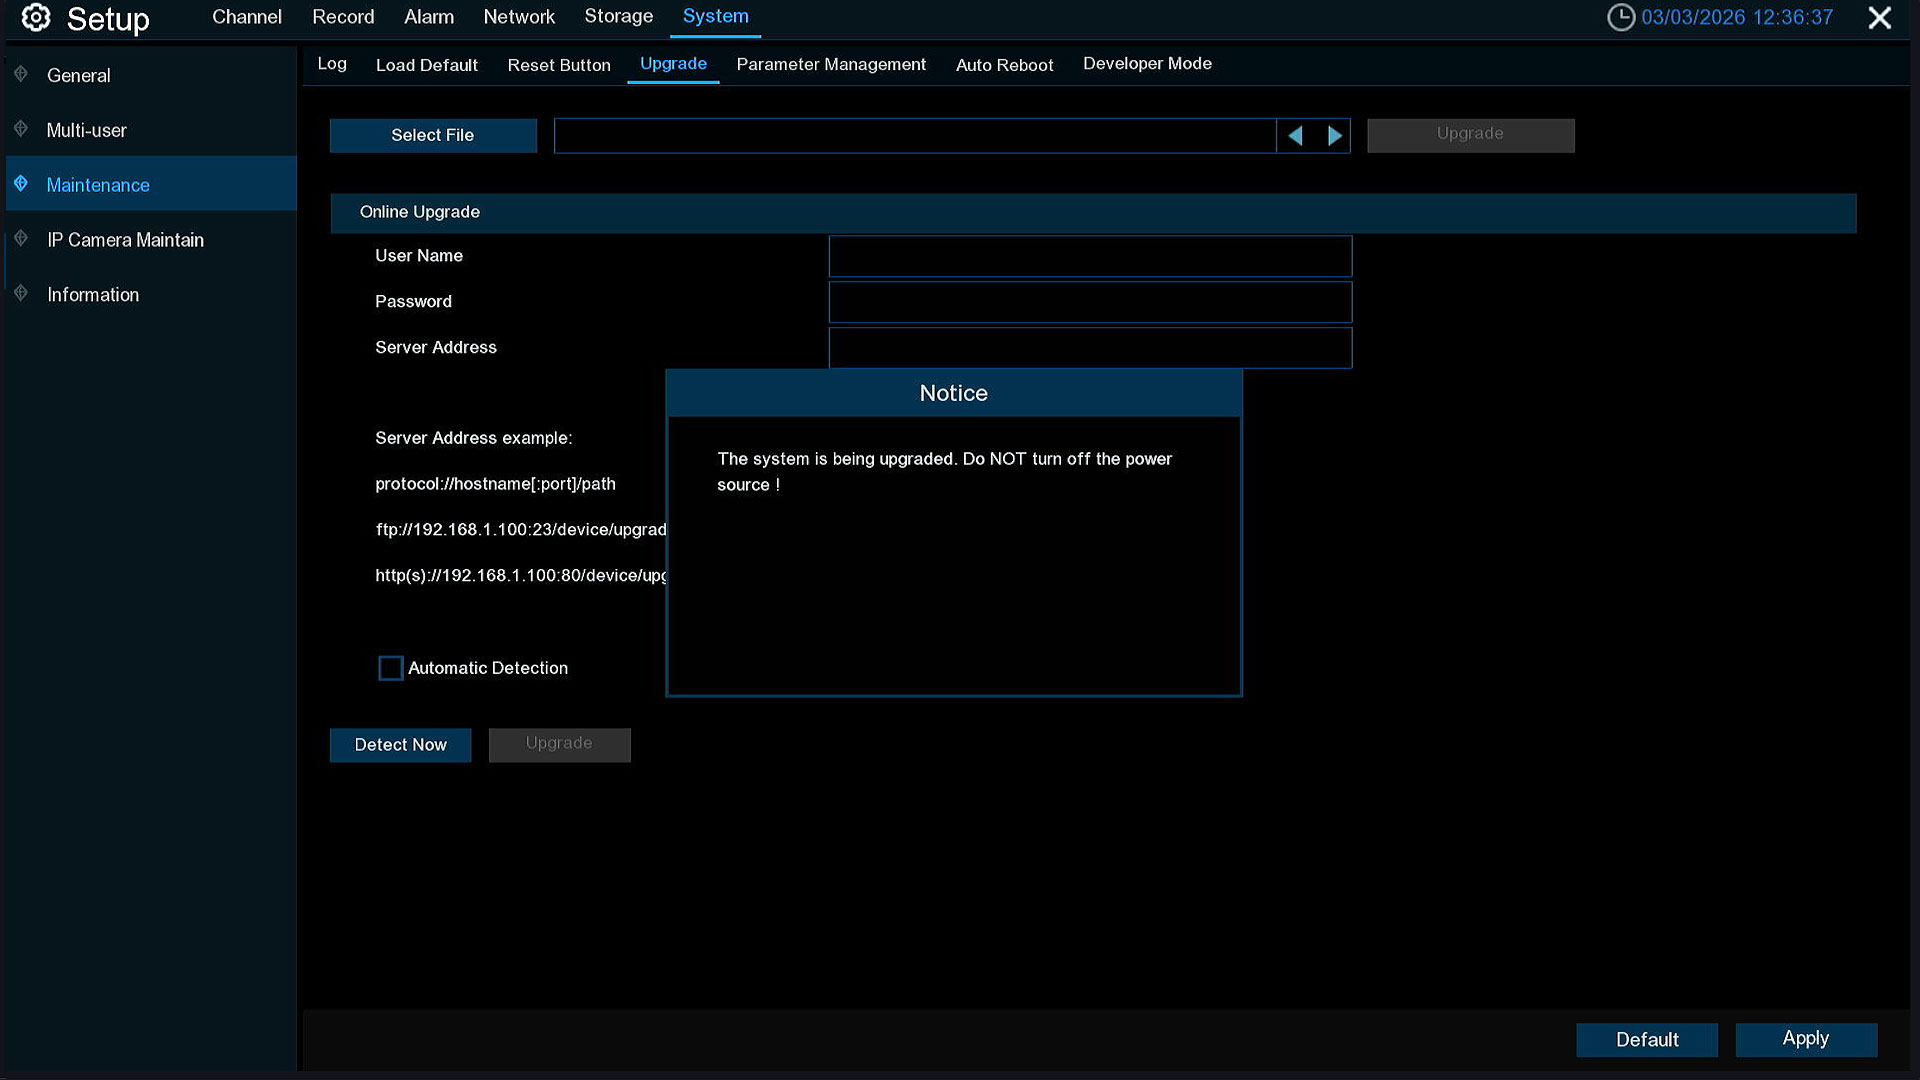Click the Setup gear icon
Image resolution: width=1920 pixels, height=1080 pixels.
pyautogui.click(x=36, y=17)
